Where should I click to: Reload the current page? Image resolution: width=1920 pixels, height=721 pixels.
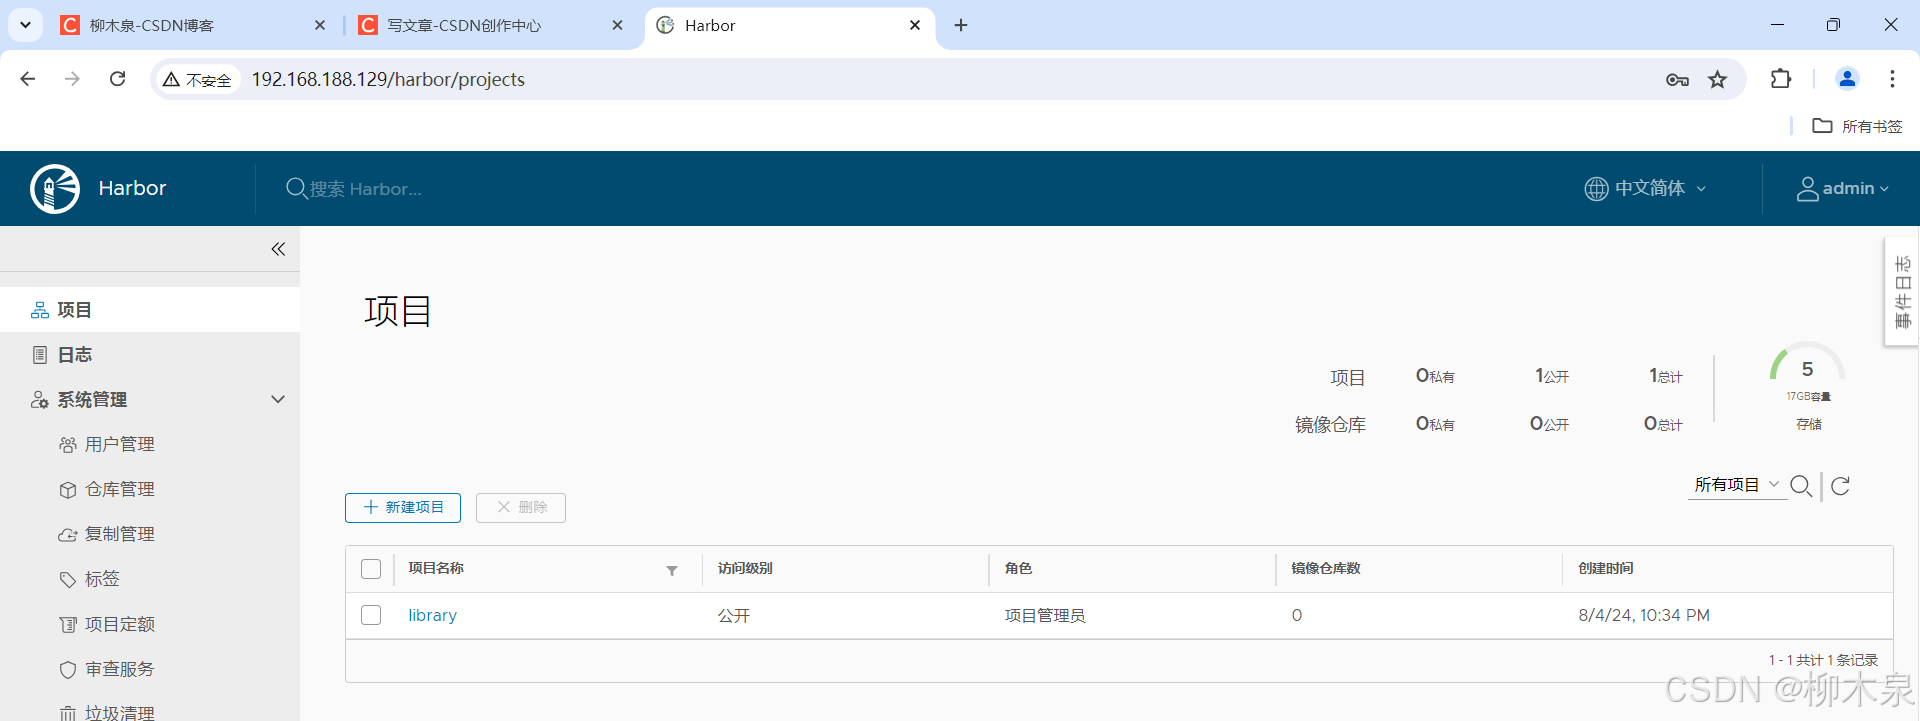tap(117, 79)
